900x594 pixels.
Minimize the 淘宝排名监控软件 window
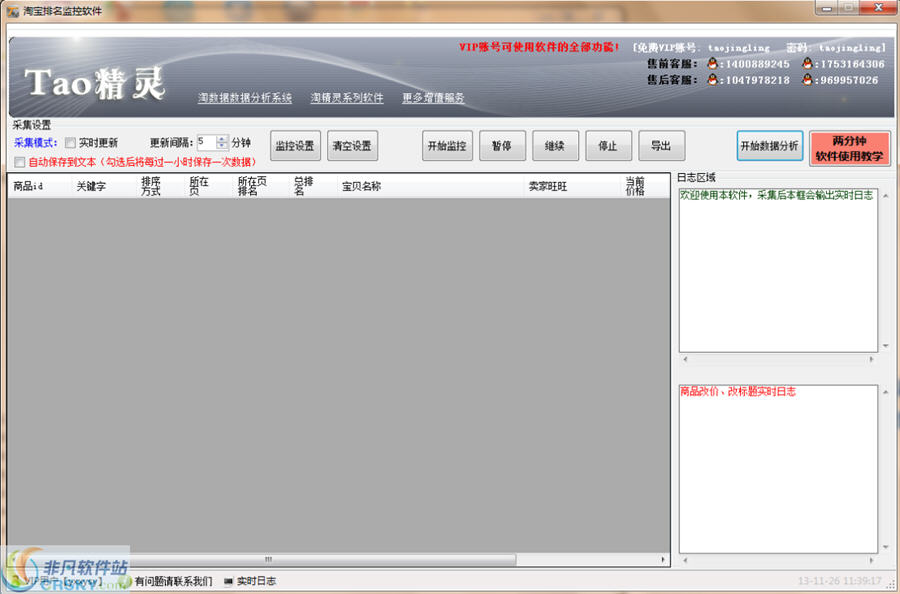pos(827,8)
